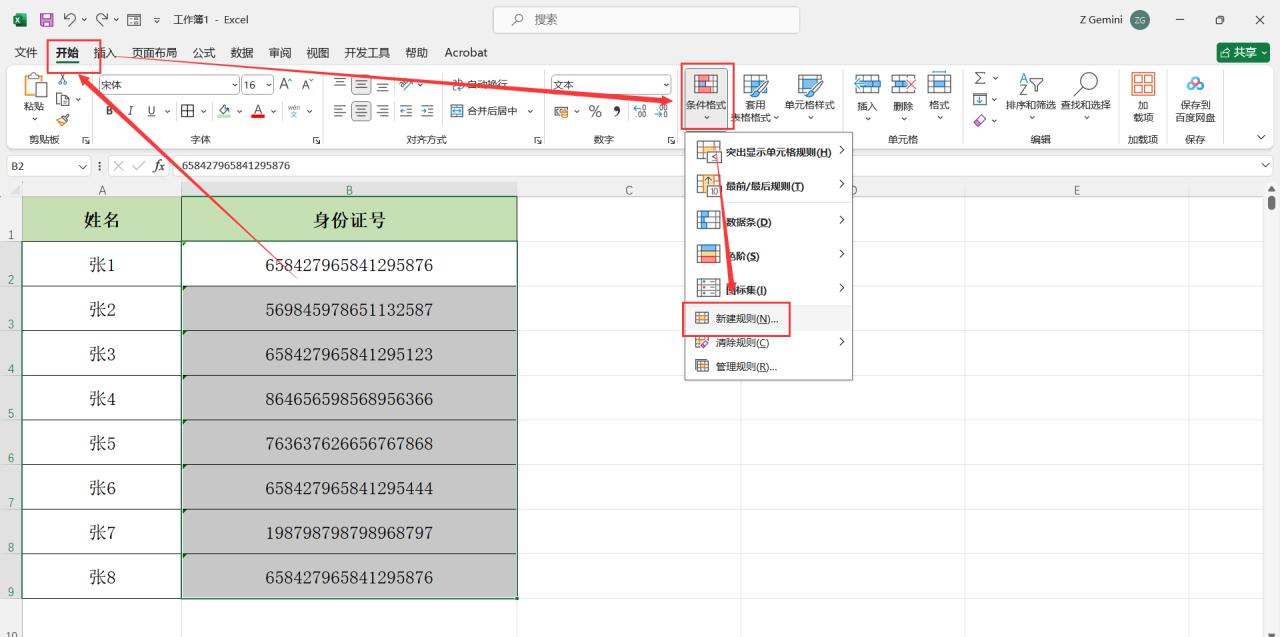1280x637 pixels.
Task: Click the Redo arrow icon
Action: click(103, 20)
